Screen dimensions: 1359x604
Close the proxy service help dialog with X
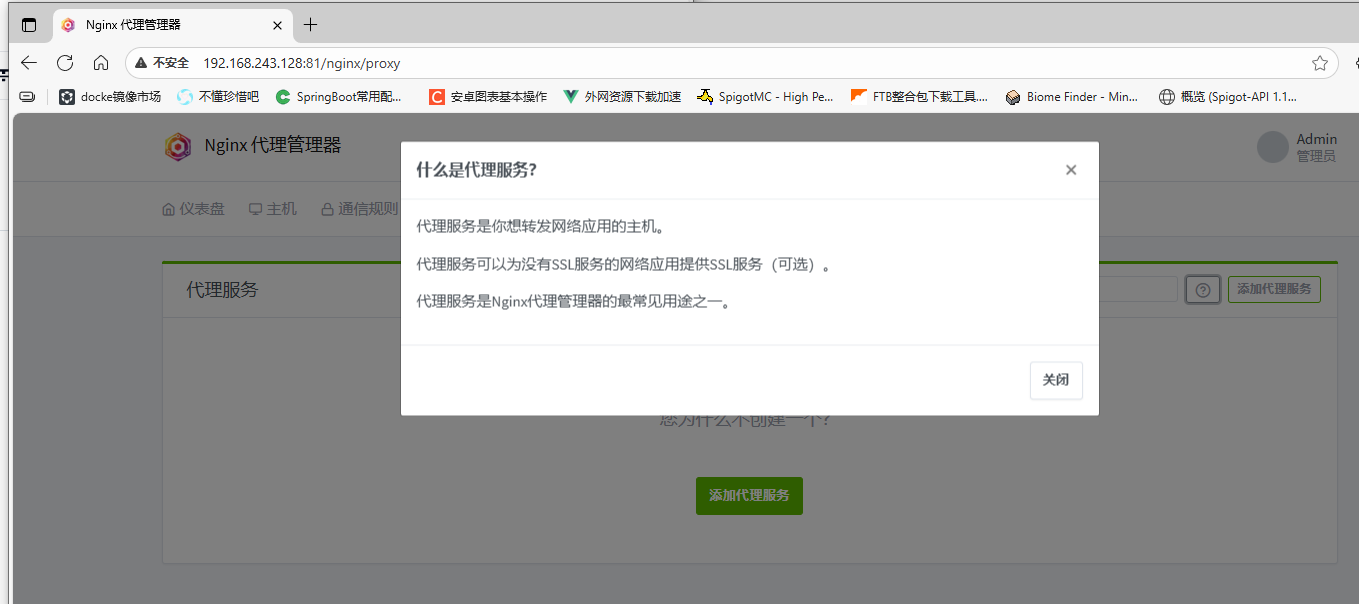(x=1071, y=170)
